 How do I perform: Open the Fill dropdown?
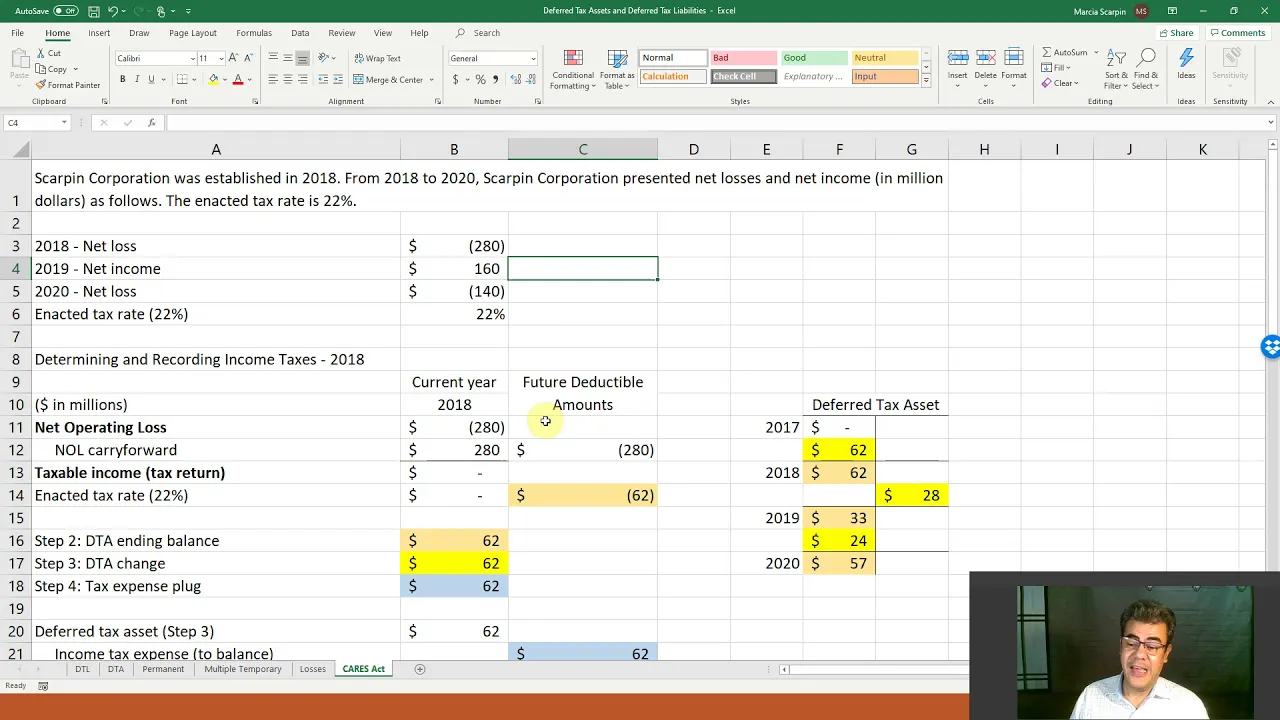(x=1055, y=68)
